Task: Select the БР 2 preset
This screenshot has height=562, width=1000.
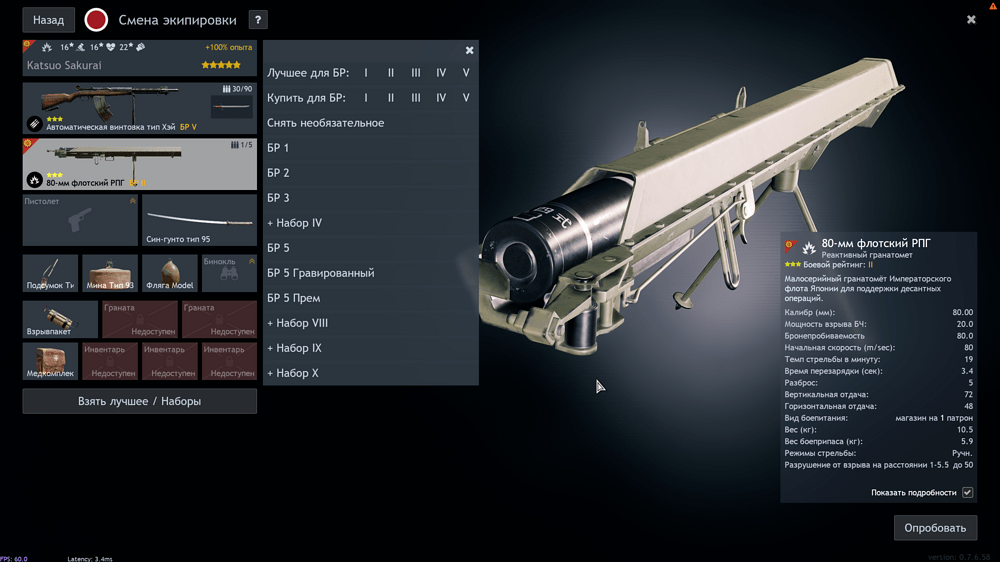Action: (x=371, y=172)
